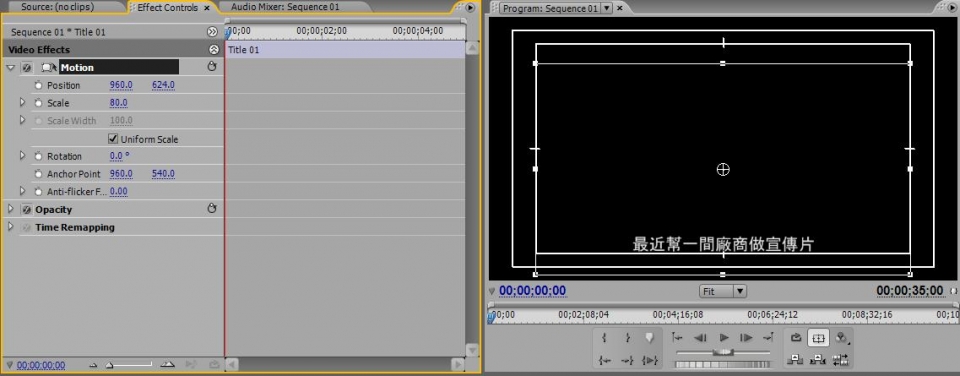
Task: Open the Output display mode menu
Action: (x=842, y=337)
